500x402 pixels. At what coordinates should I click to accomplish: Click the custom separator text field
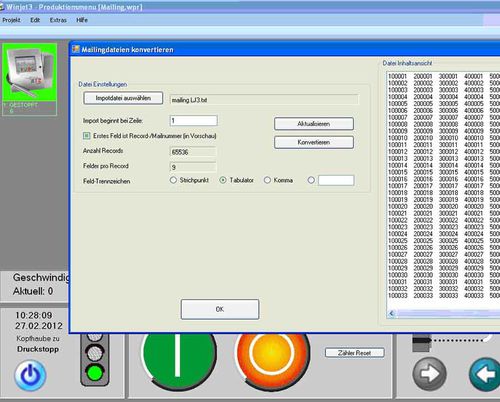point(336,180)
